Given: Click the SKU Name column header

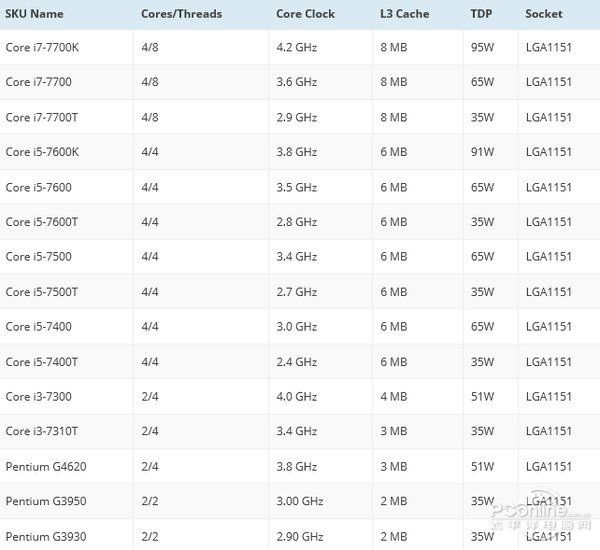Looking at the screenshot, I should (x=34, y=14).
